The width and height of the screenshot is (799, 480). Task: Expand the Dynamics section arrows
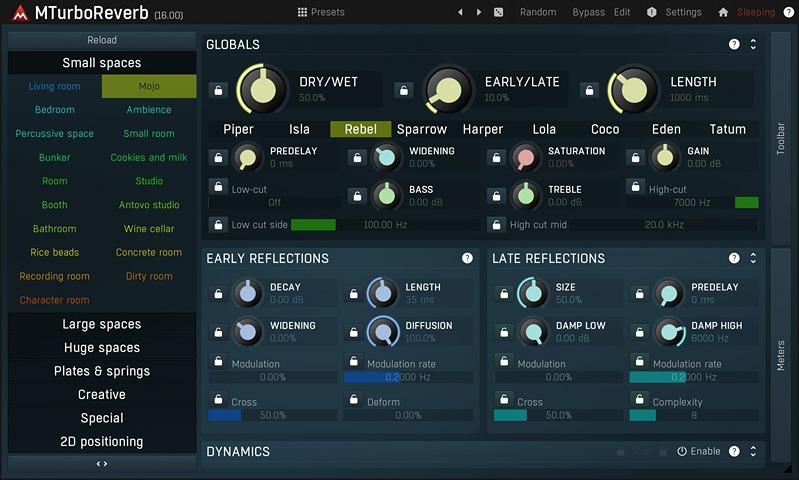(x=753, y=451)
